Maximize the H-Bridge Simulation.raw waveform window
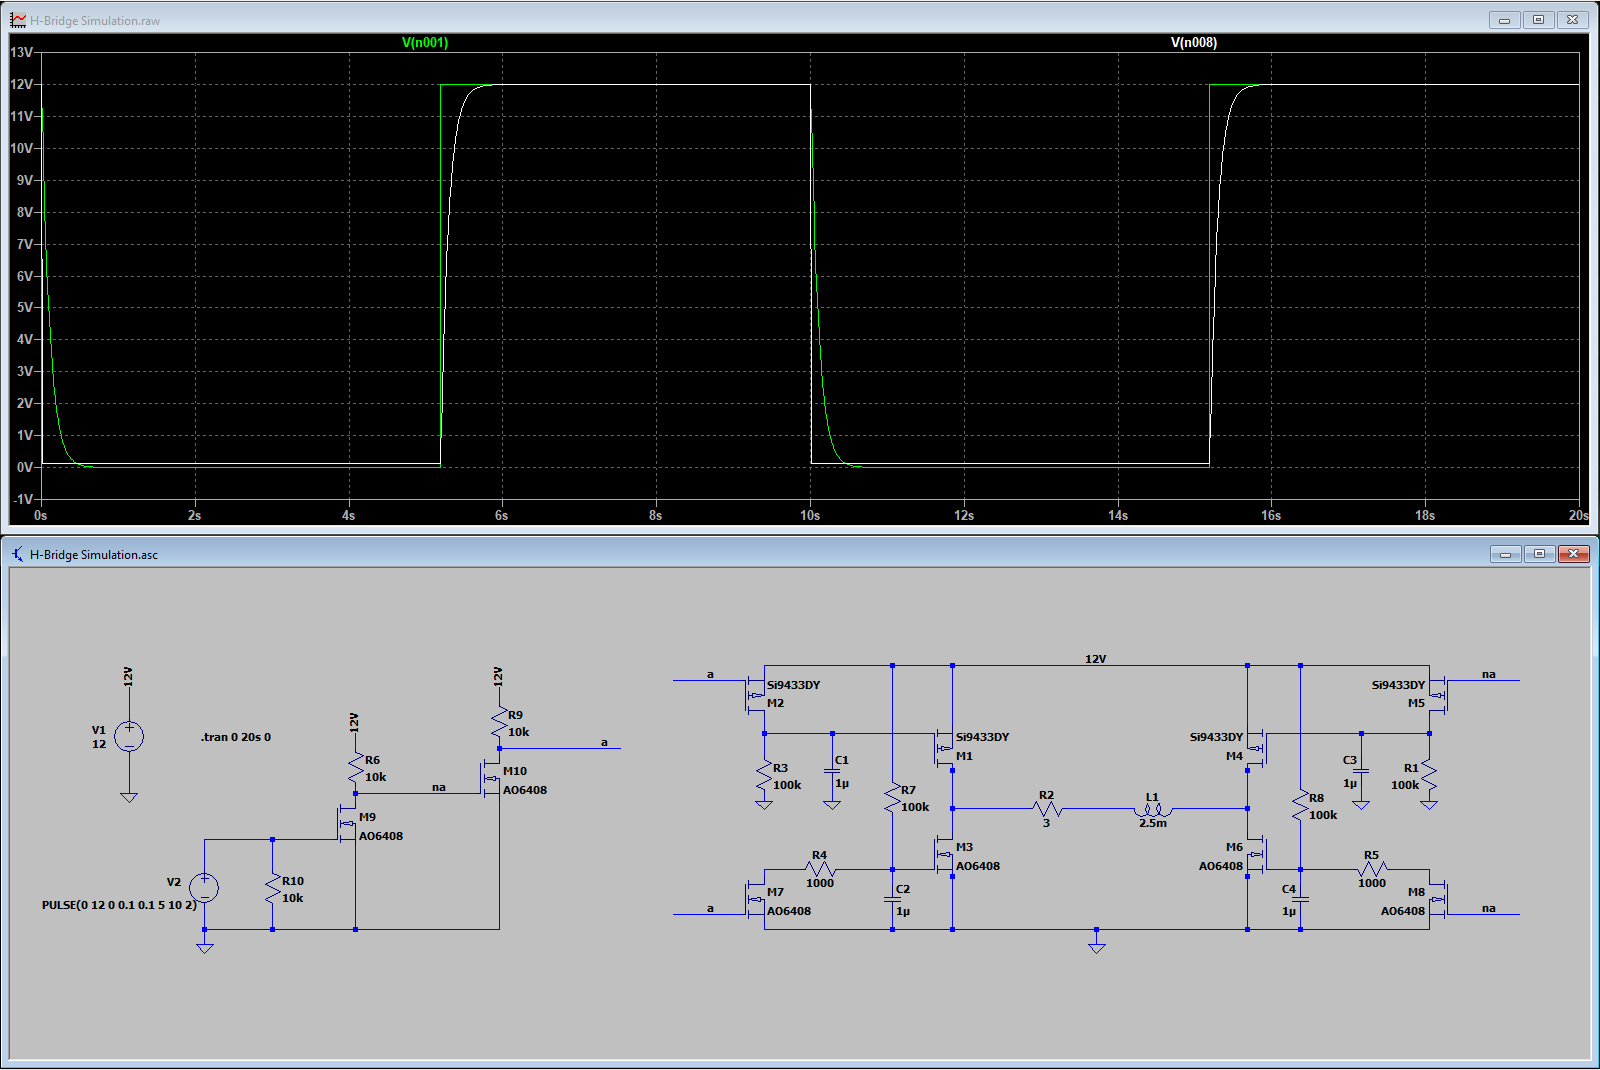 pos(1538,20)
